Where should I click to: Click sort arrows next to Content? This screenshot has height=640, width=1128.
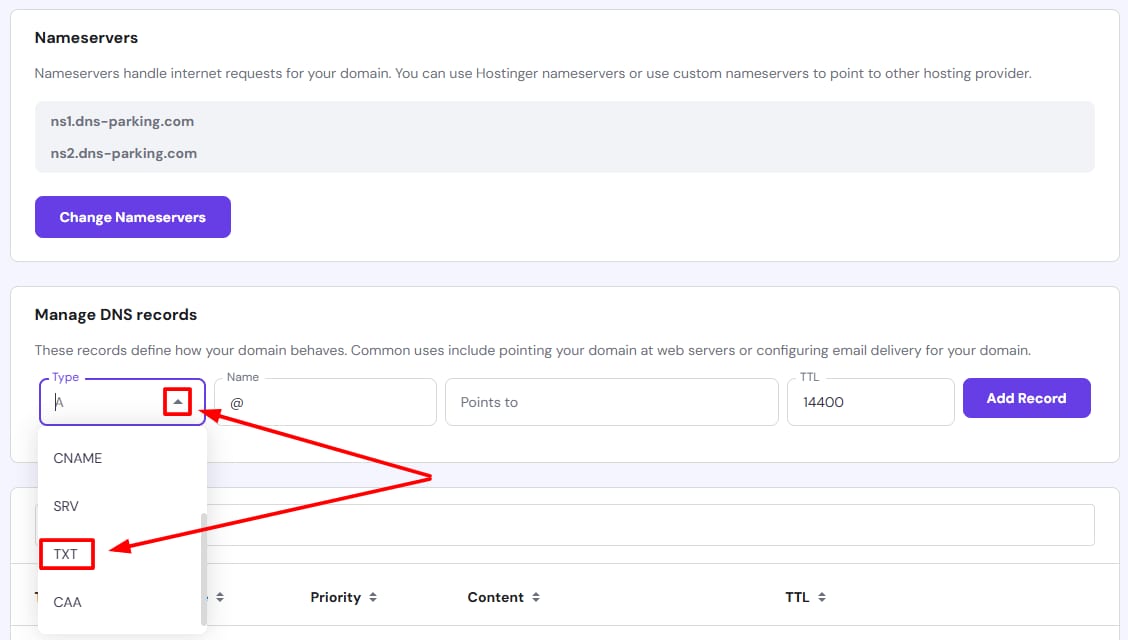[536, 597]
